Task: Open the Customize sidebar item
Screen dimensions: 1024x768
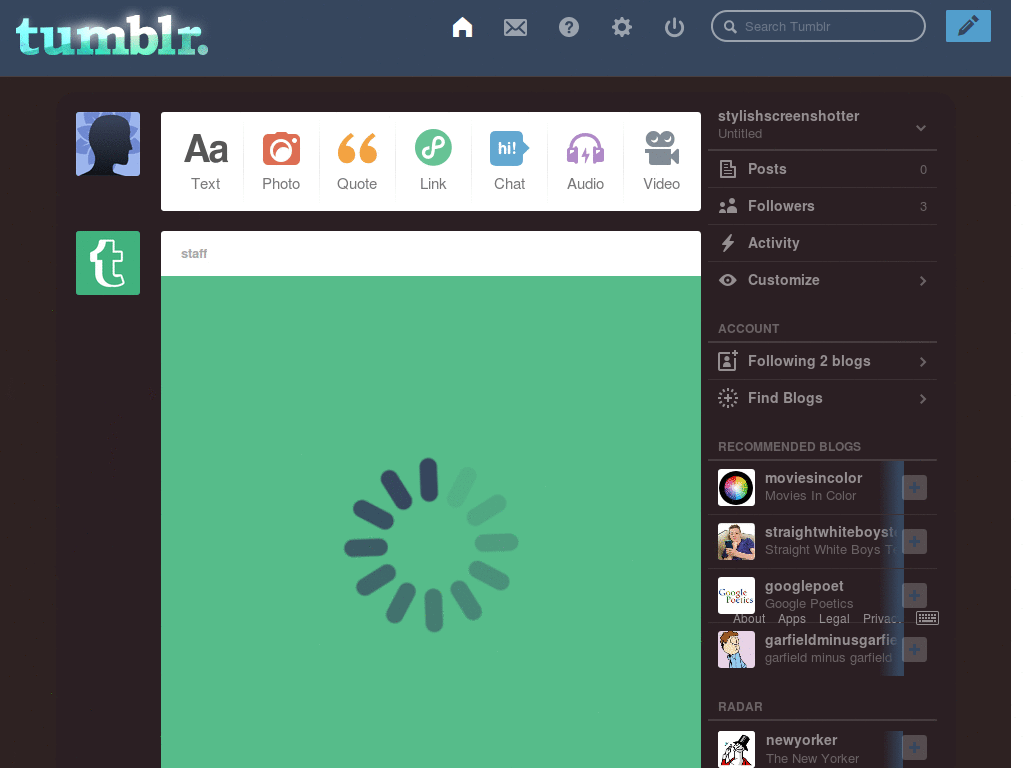Action: click(822, 280)
